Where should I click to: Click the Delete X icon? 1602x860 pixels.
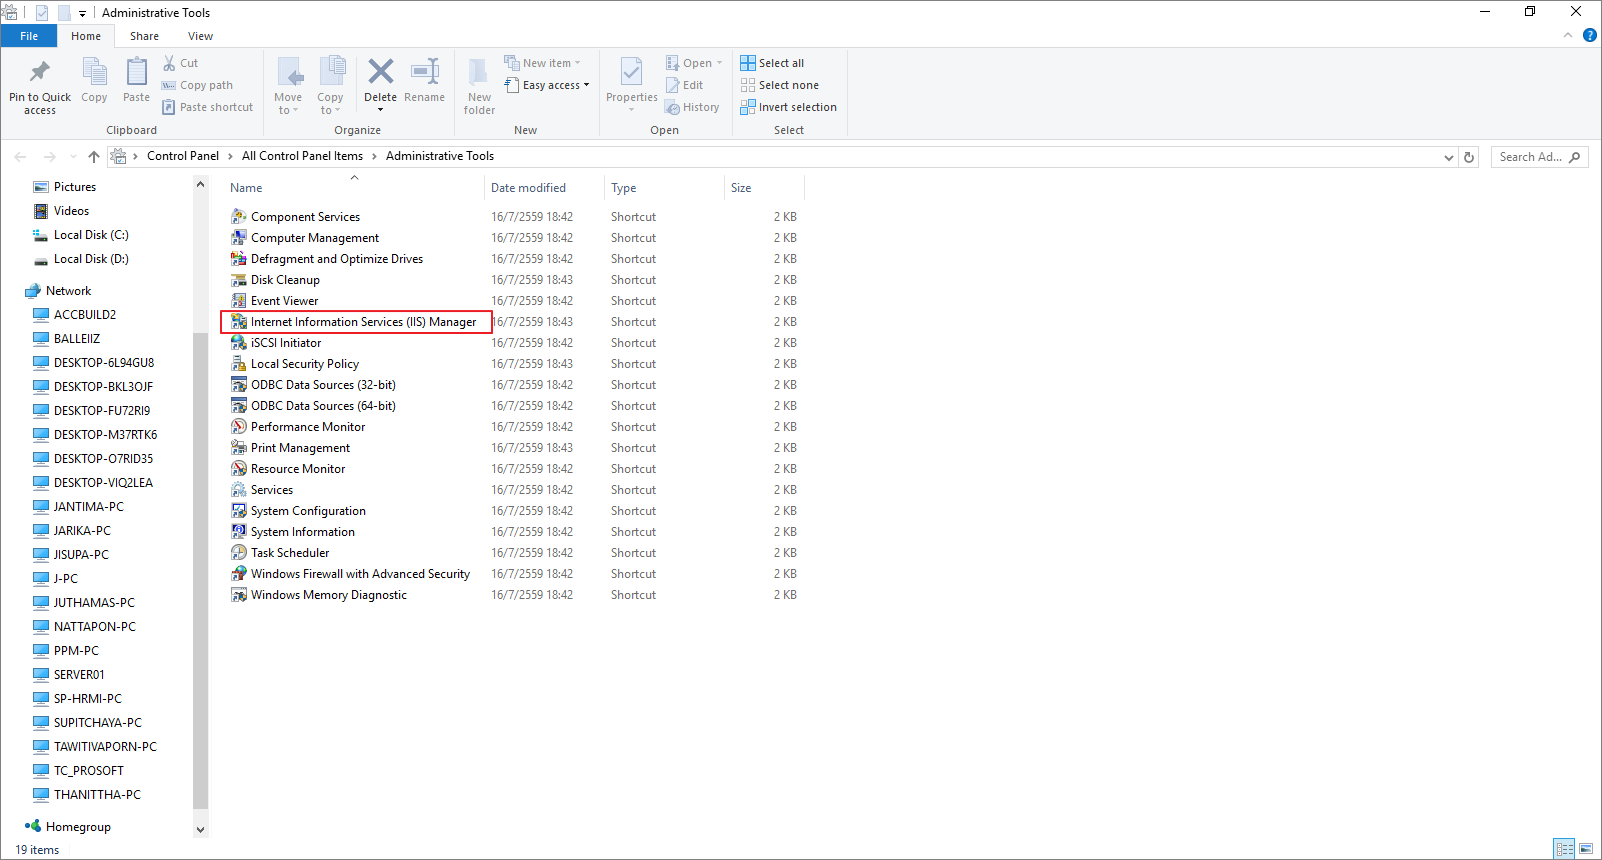pos(380,71)
